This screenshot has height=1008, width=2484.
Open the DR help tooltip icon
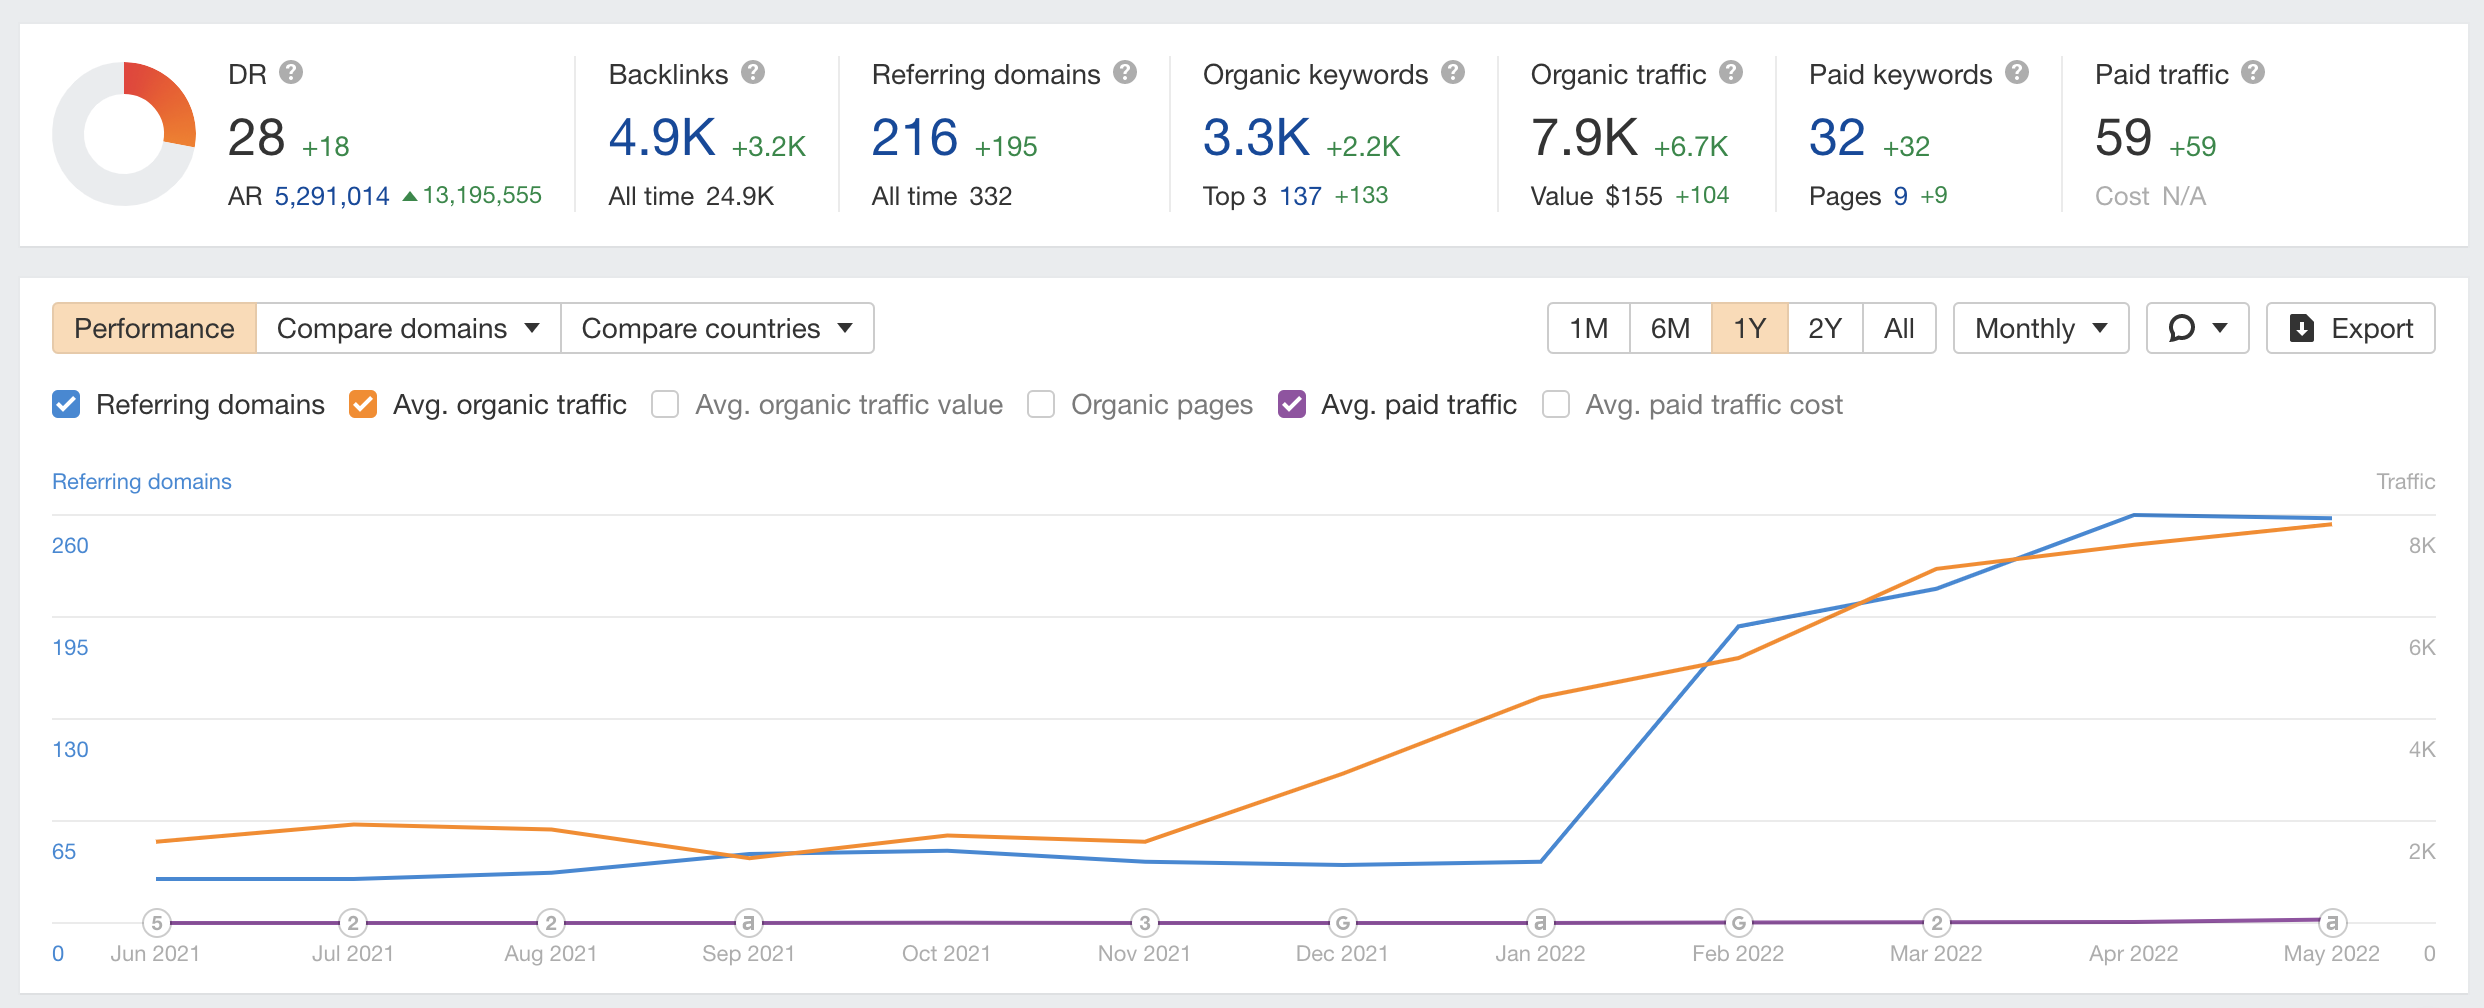pos(291,72)
